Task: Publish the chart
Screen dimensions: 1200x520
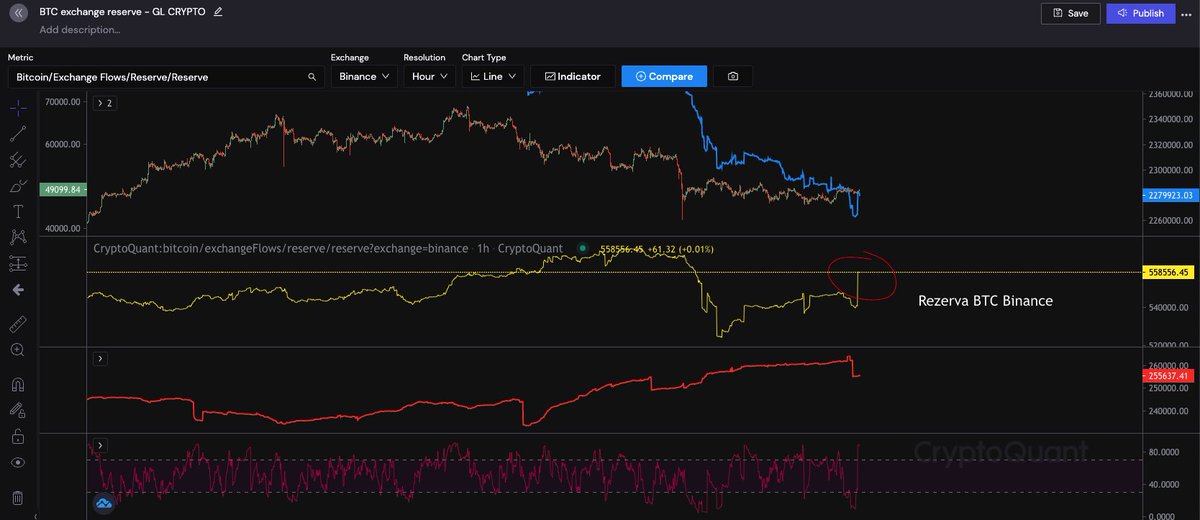Action: 1141,13
